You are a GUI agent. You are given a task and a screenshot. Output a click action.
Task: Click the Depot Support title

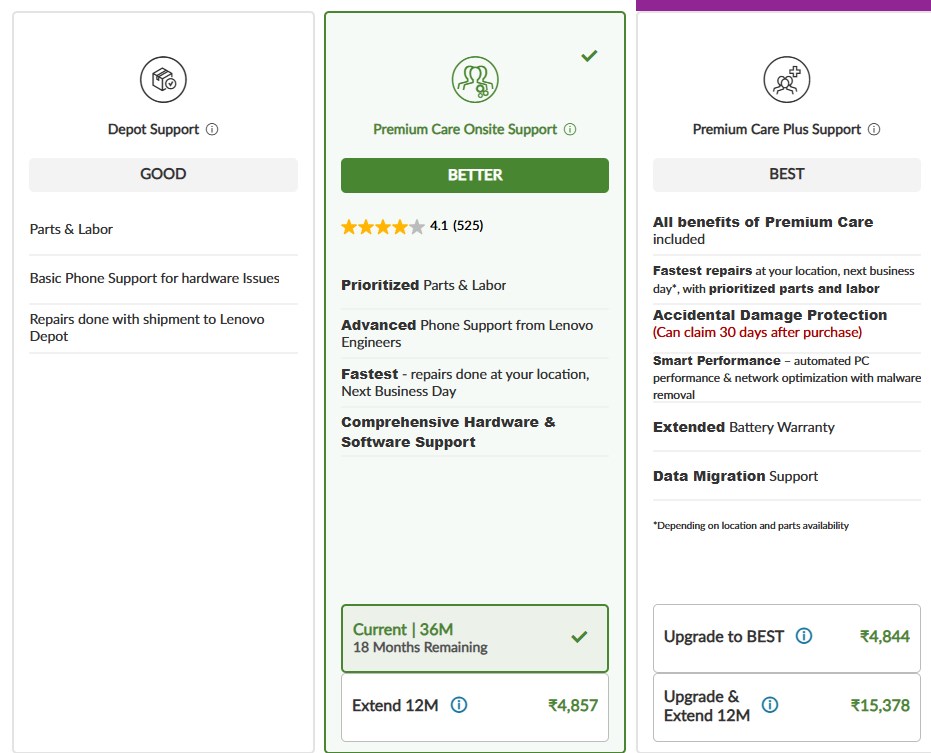pos(154,130)
